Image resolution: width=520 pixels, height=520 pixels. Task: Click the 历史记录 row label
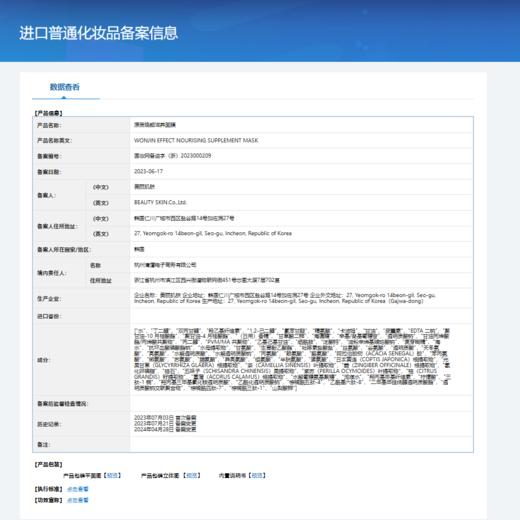click(49, 424)
